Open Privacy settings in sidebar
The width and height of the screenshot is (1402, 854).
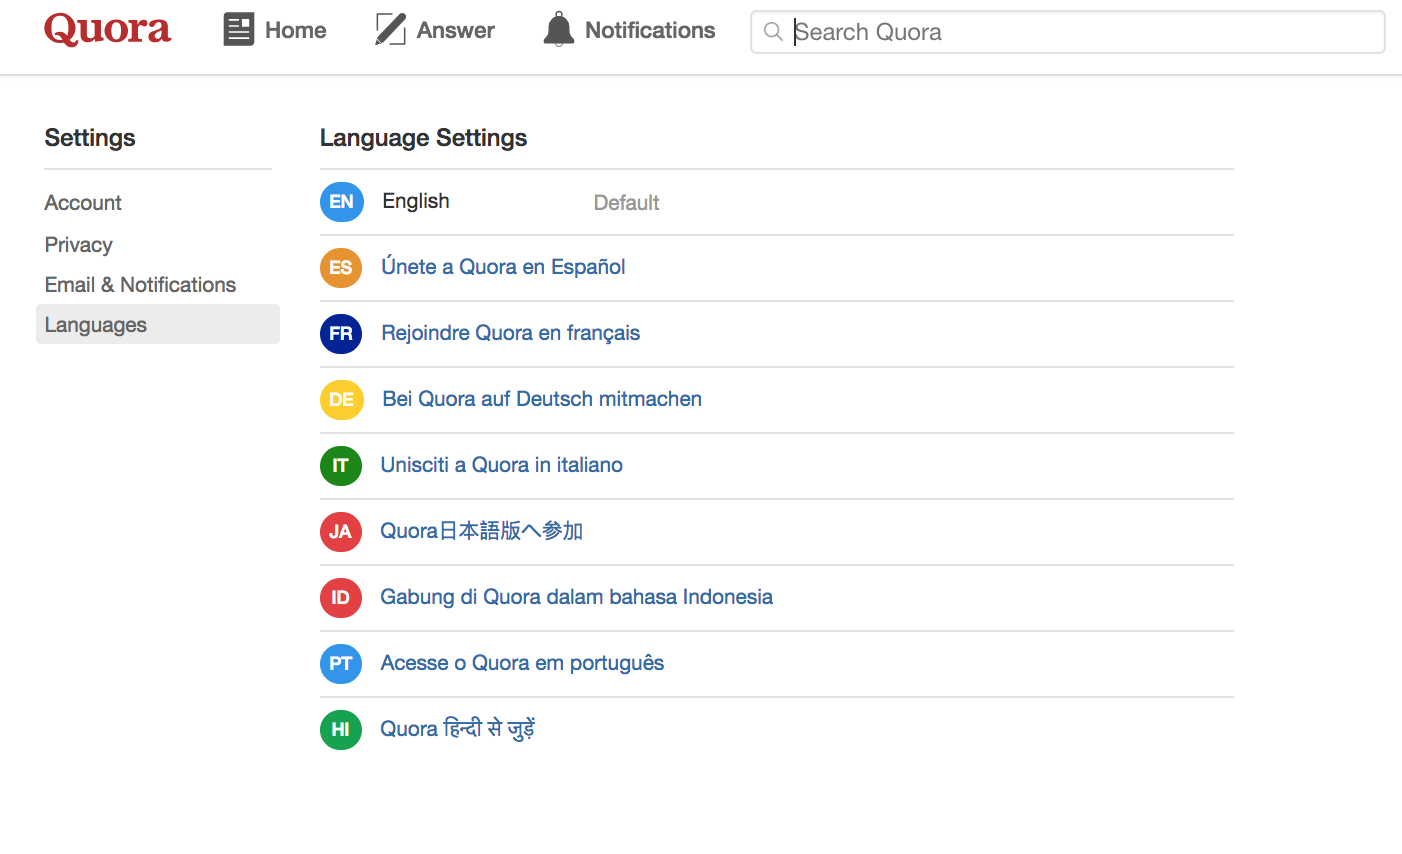click(x=78, y=245)
